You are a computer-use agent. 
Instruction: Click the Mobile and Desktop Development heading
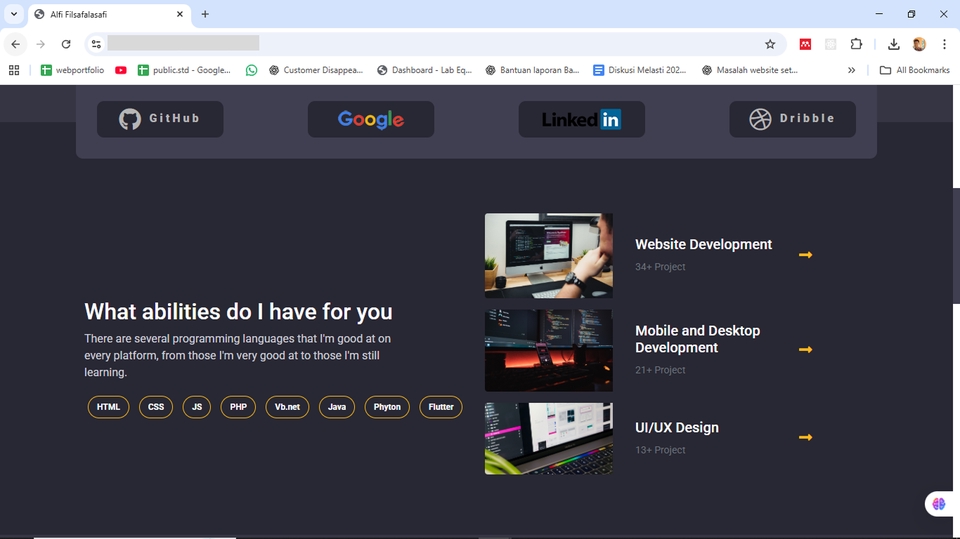(x=697, y=339)
